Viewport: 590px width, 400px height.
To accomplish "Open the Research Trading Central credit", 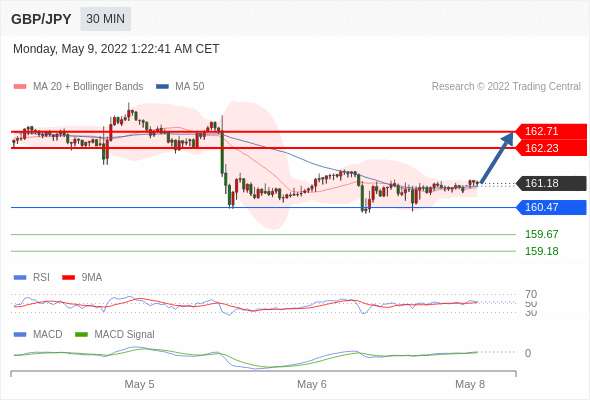I will [x=506, y=87].
